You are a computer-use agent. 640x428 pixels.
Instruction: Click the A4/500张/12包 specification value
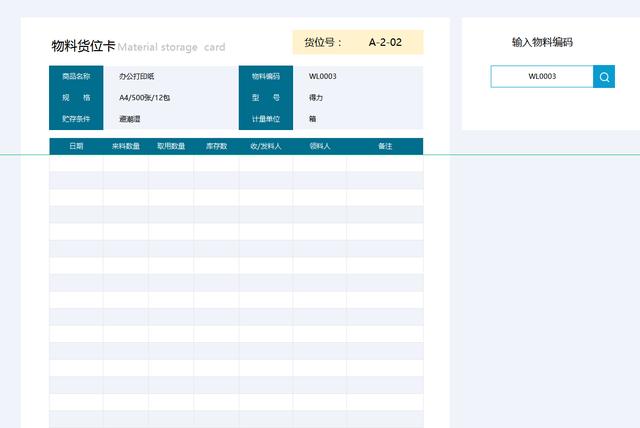pyautogui.click(x=145, y=98)
